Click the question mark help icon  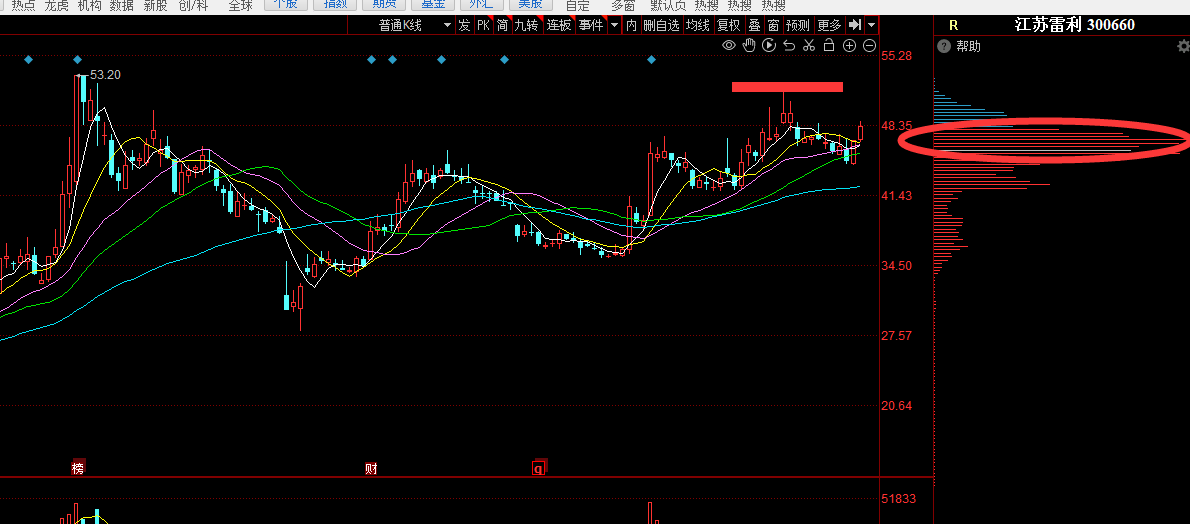pyautogui.click(x=943, y=46)
